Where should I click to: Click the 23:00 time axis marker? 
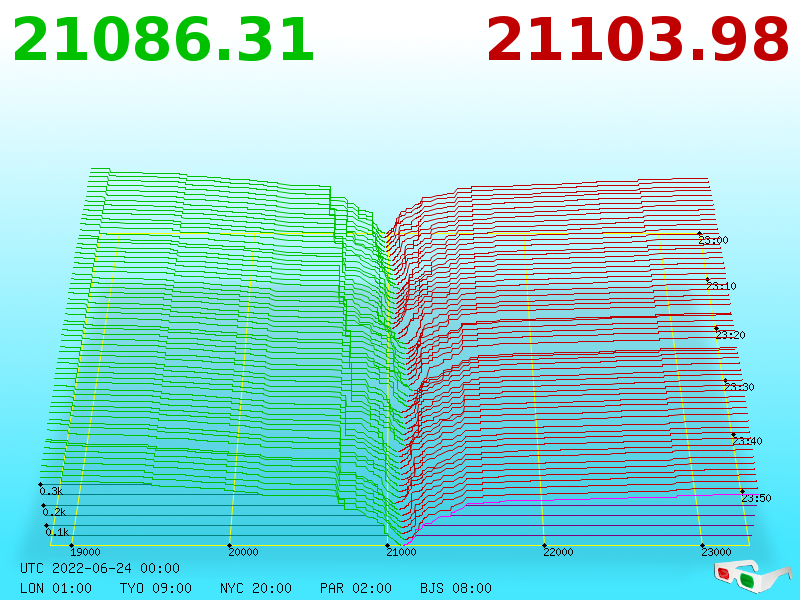713,240
